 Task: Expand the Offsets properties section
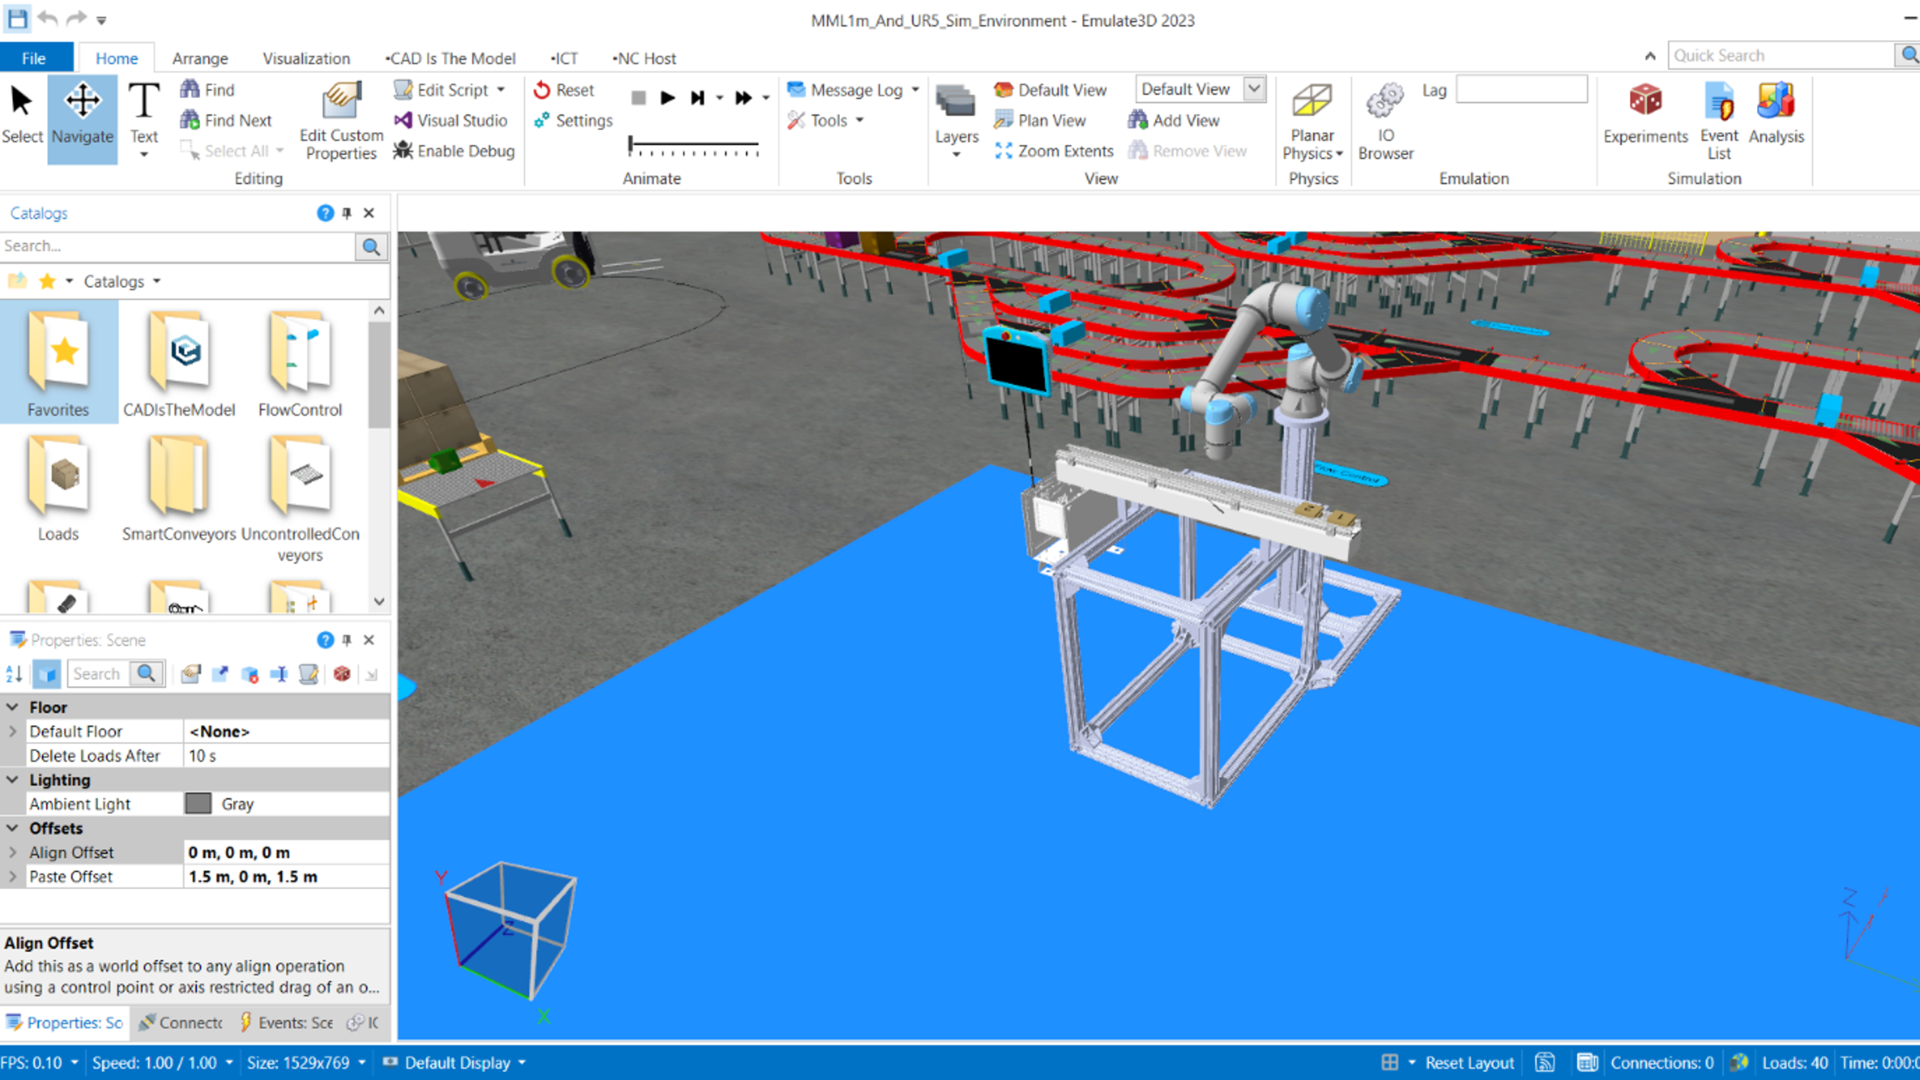tap(13, 827)
